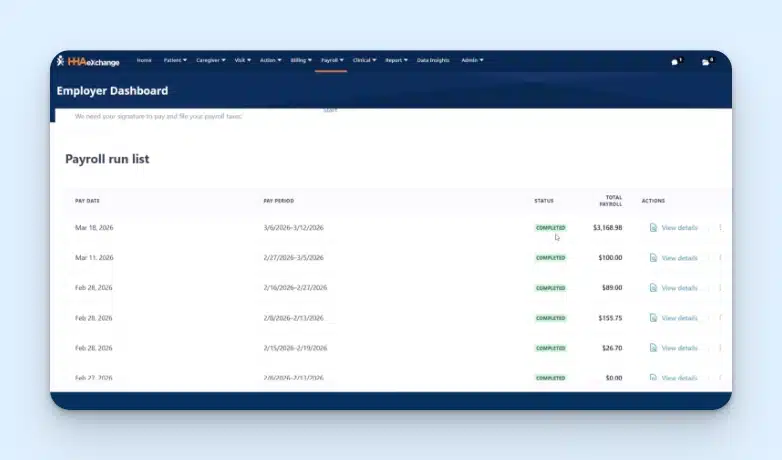
Task: Expand the Caregiver menu
Action: click(210, 60)
